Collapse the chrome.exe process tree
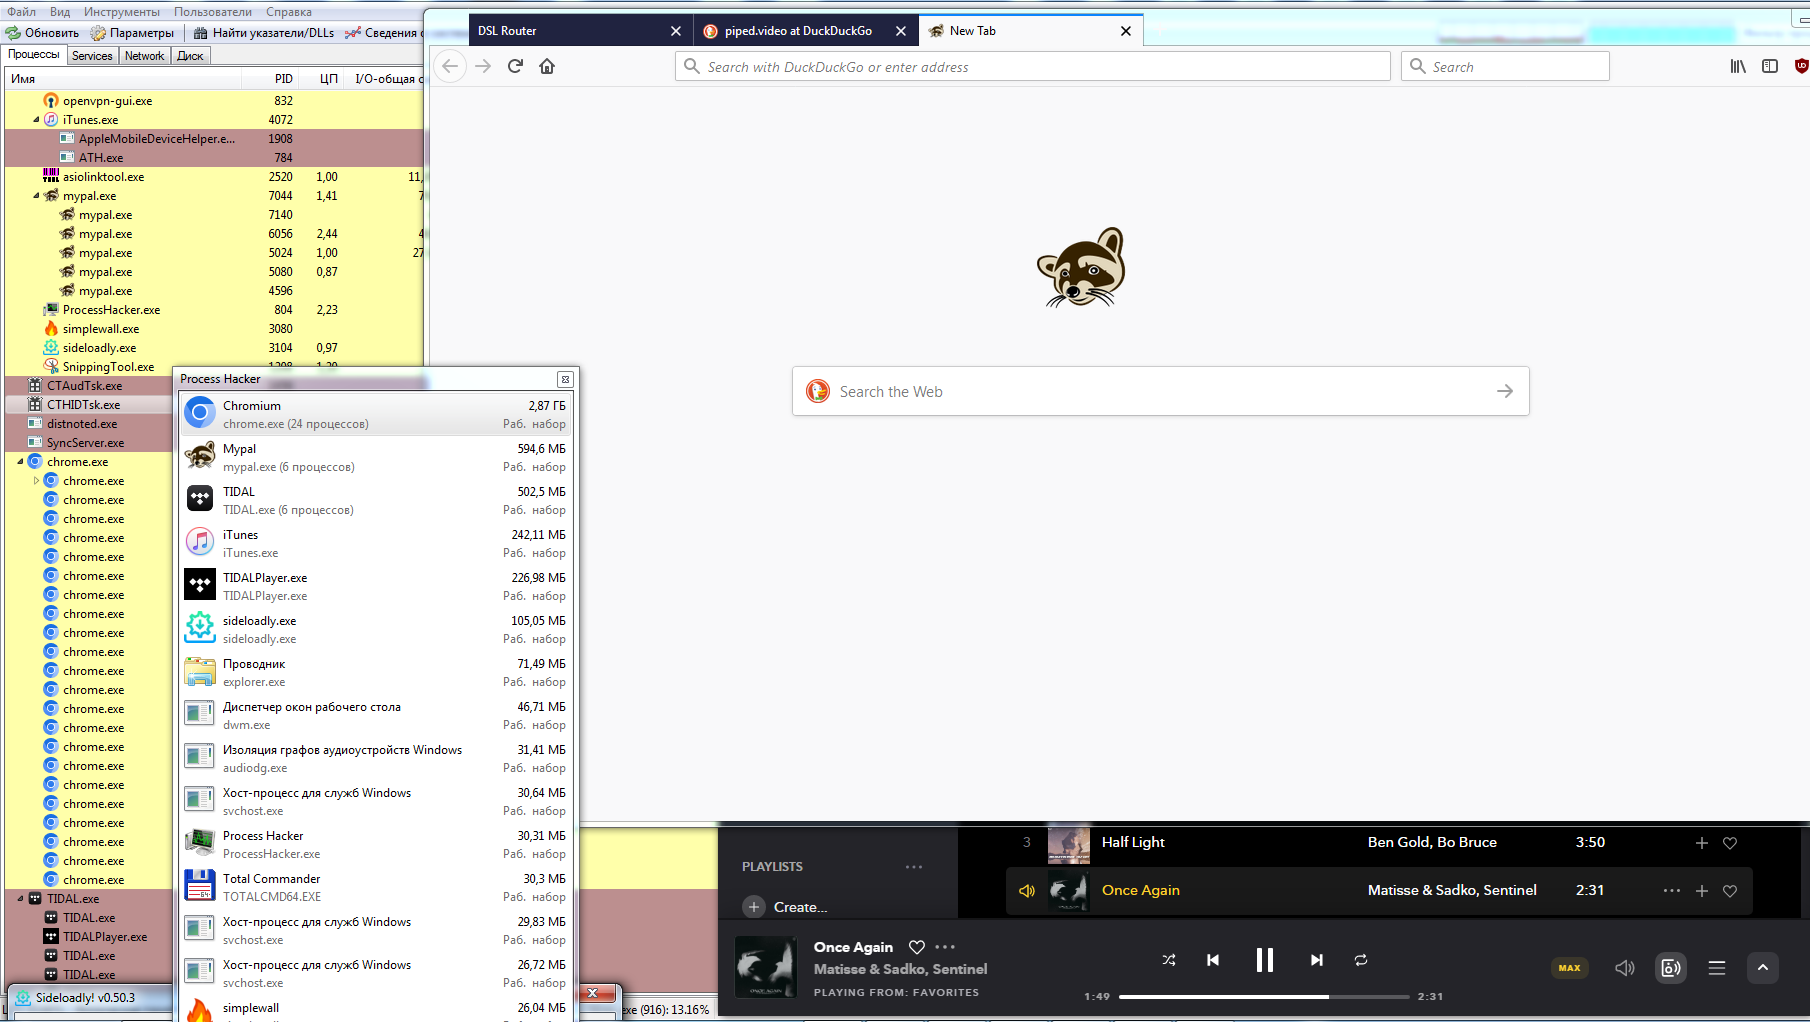This screenshot has height=1022, width=1810. (x=21, y=462)
